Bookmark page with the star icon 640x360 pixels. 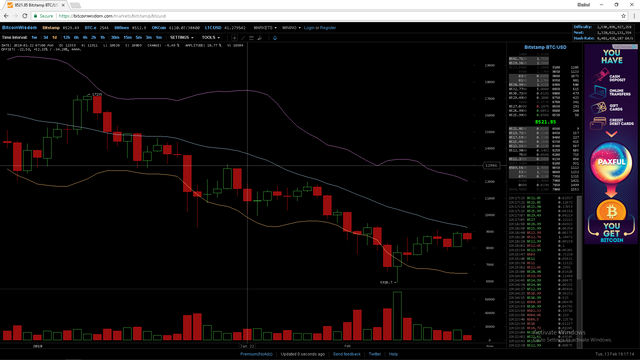pyautogui.click(x=623, y=16)
